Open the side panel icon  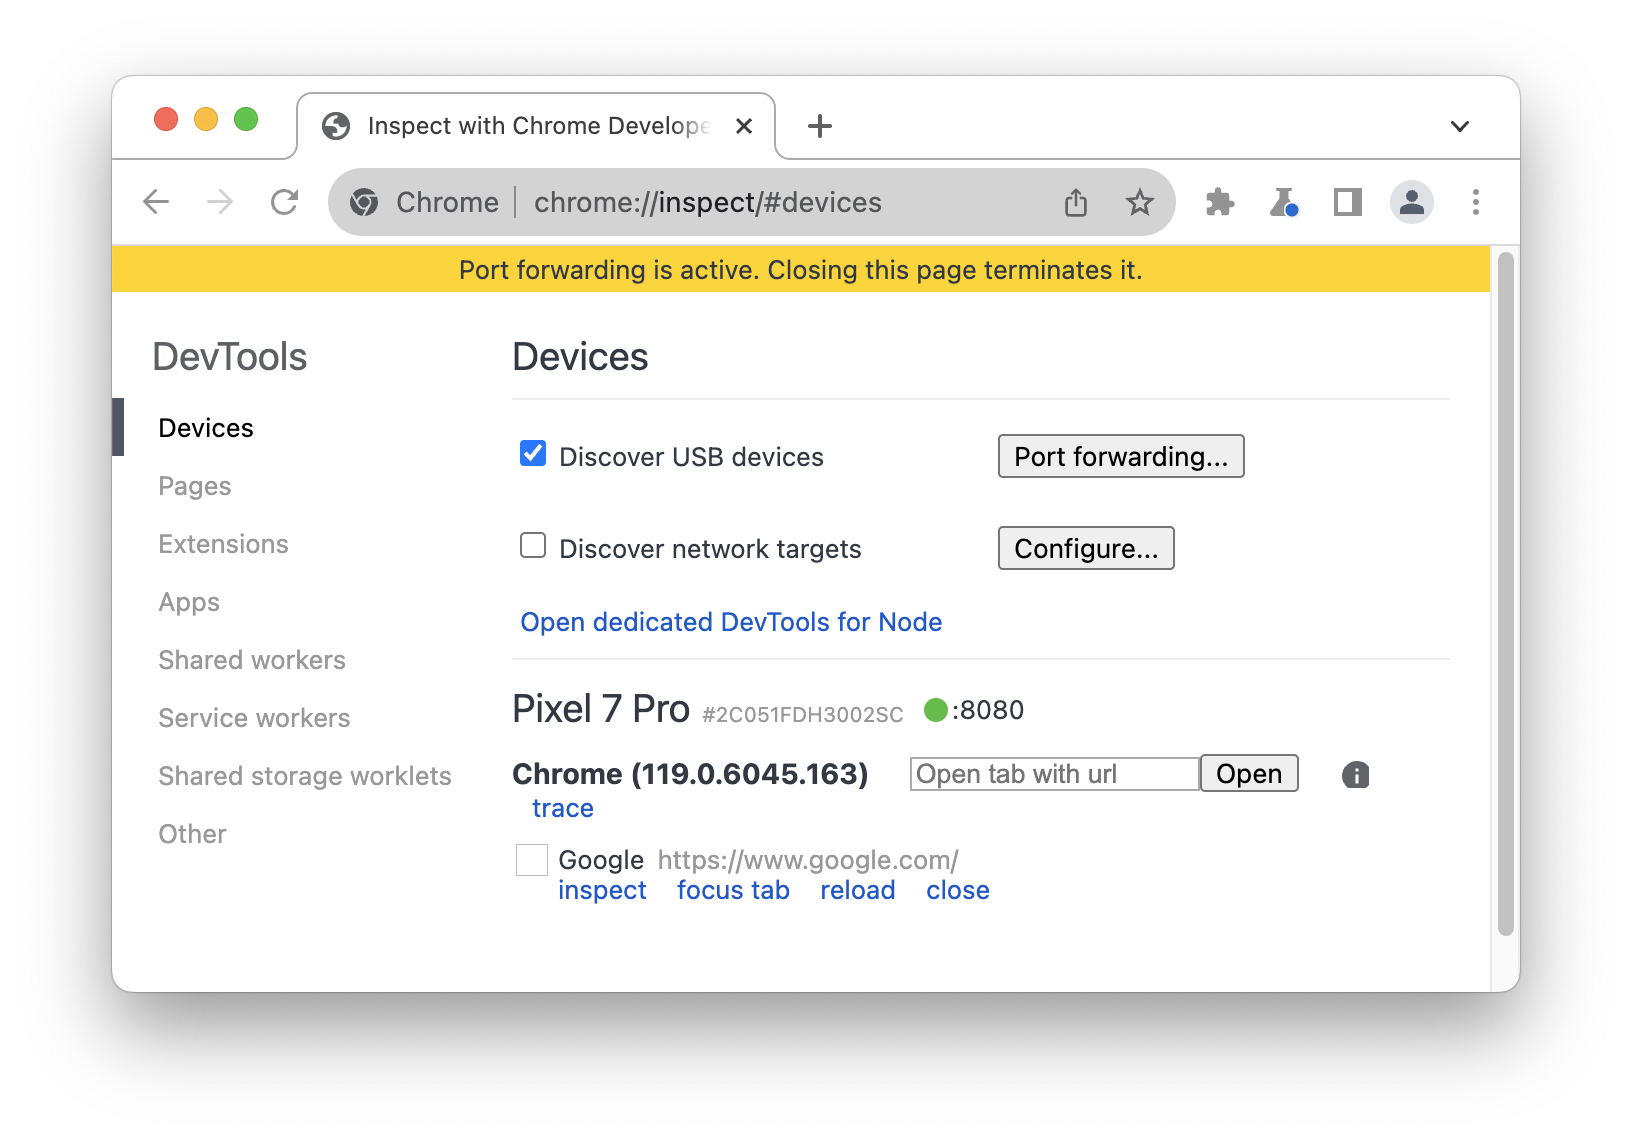(1346, 202)
